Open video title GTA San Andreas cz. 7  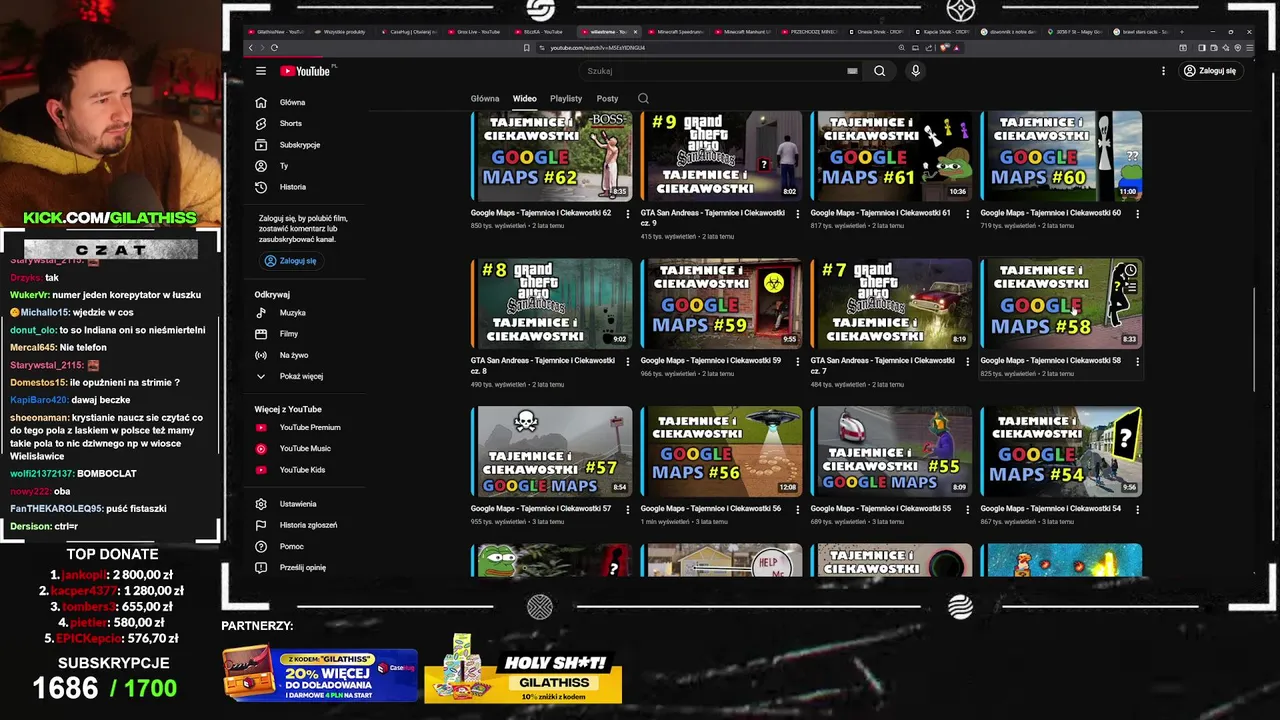tap(882, 365)
